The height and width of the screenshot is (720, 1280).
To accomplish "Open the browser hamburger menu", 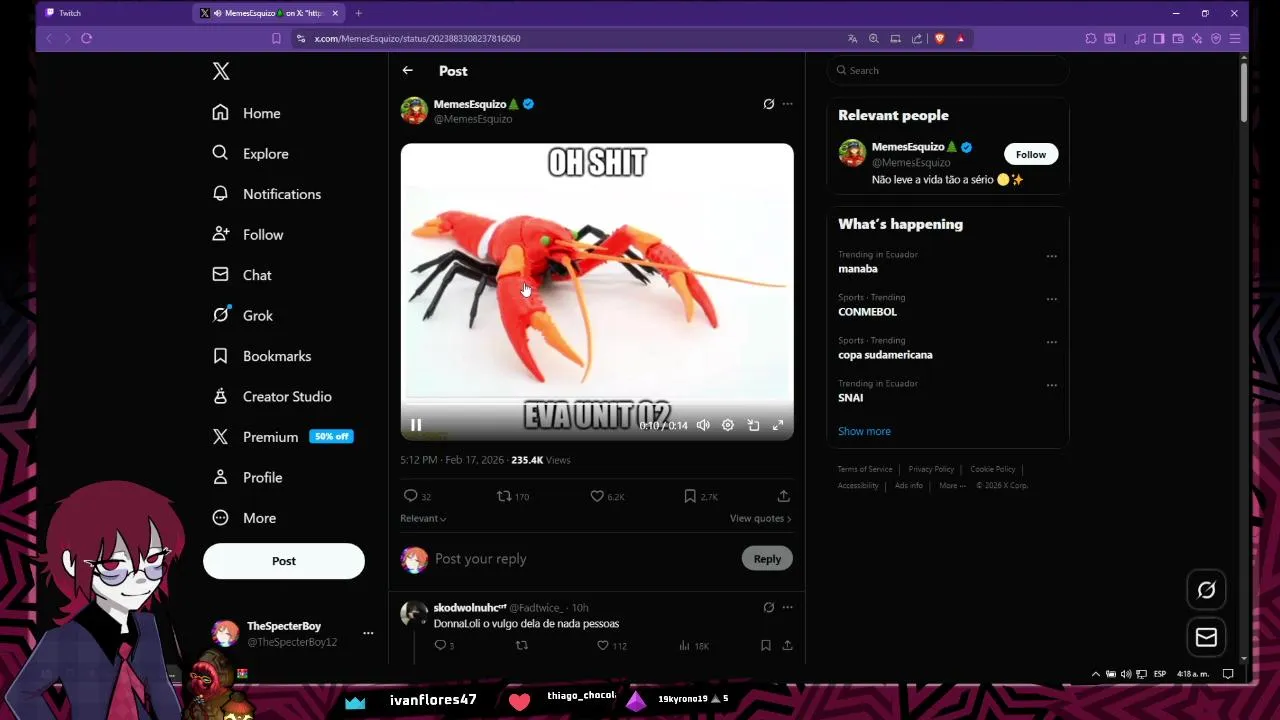I will (x=1235, y=38).
